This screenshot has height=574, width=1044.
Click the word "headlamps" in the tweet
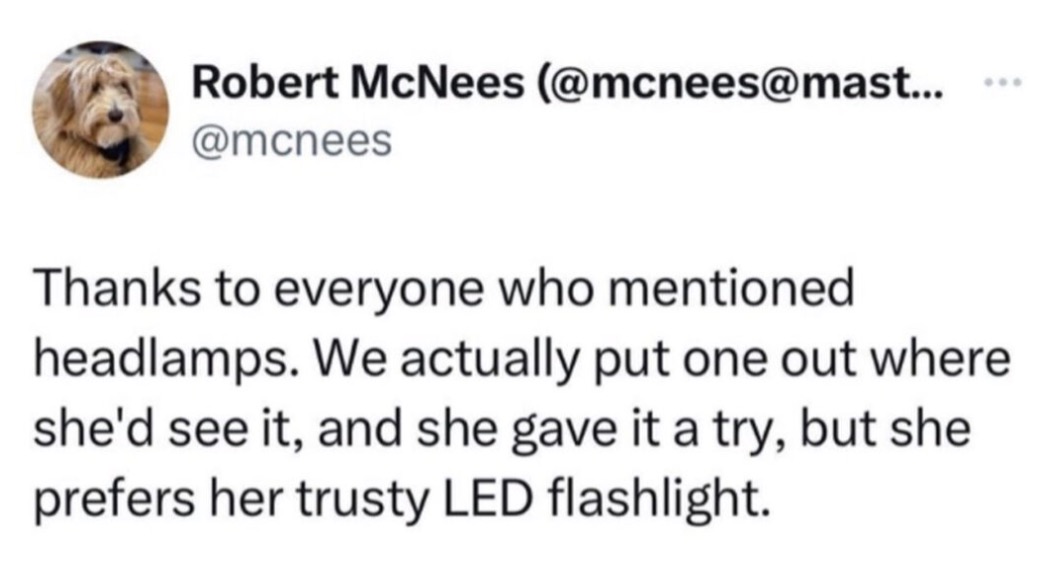(159, 357)
